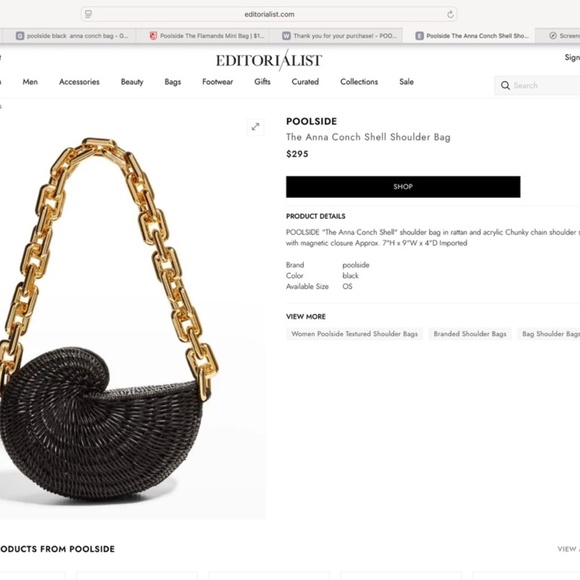Click Women Poolside Textured Shoulder Bags tag
Image resolution: width=580 pixels, height=580 pixels.
pos(354,334)
